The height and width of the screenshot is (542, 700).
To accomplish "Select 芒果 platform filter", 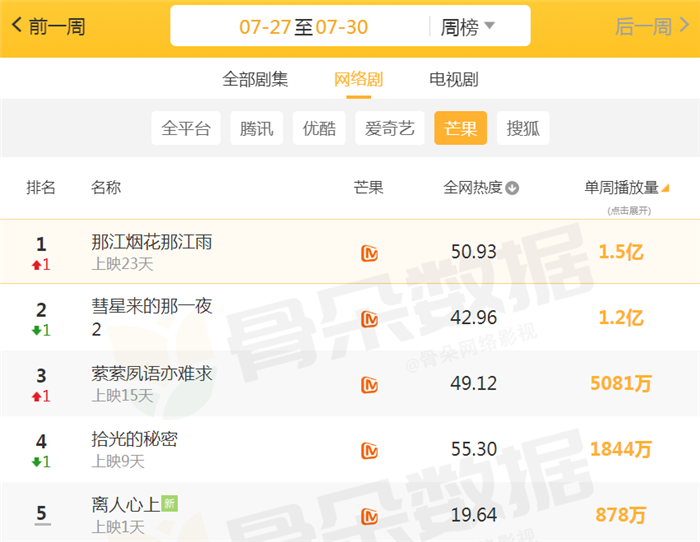I will (x=460, y=128).
